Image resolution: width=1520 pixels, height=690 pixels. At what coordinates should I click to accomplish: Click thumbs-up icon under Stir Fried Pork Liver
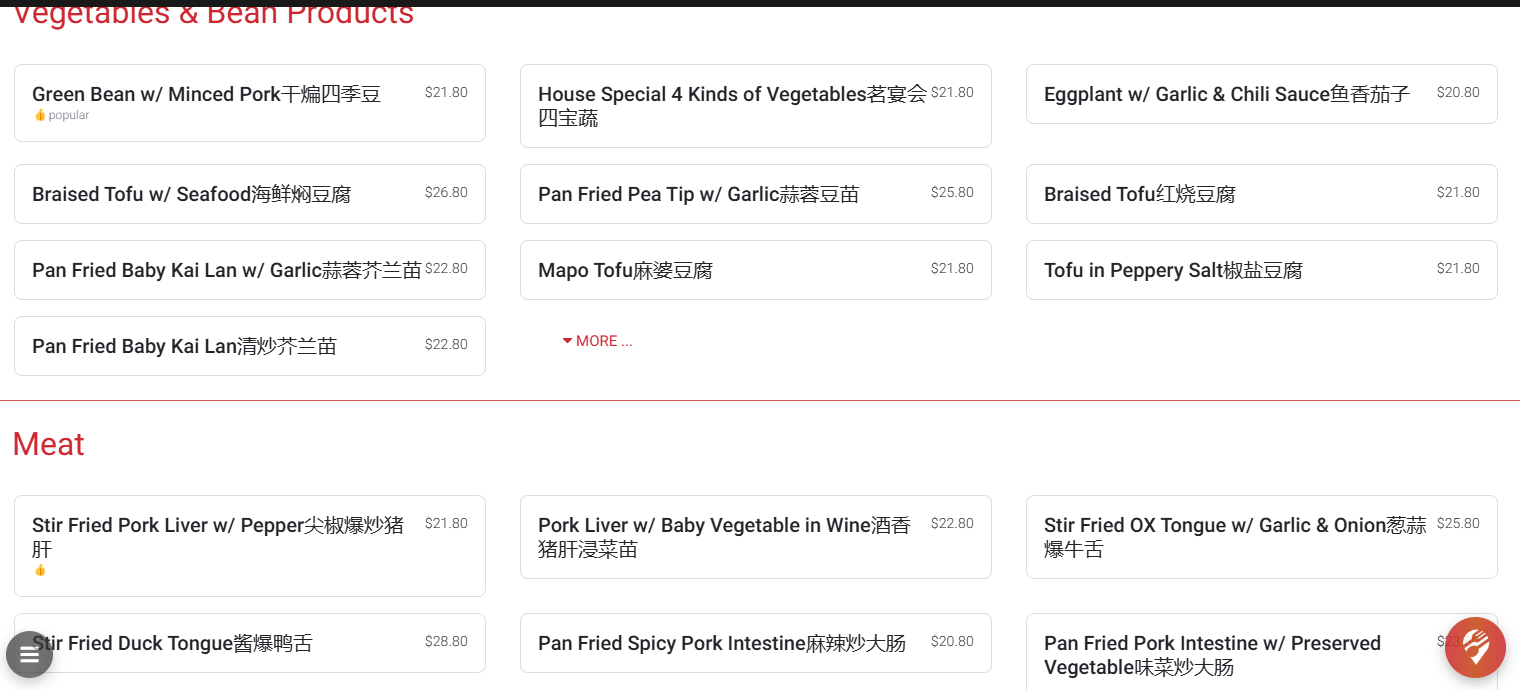click(x=40, y=570)
